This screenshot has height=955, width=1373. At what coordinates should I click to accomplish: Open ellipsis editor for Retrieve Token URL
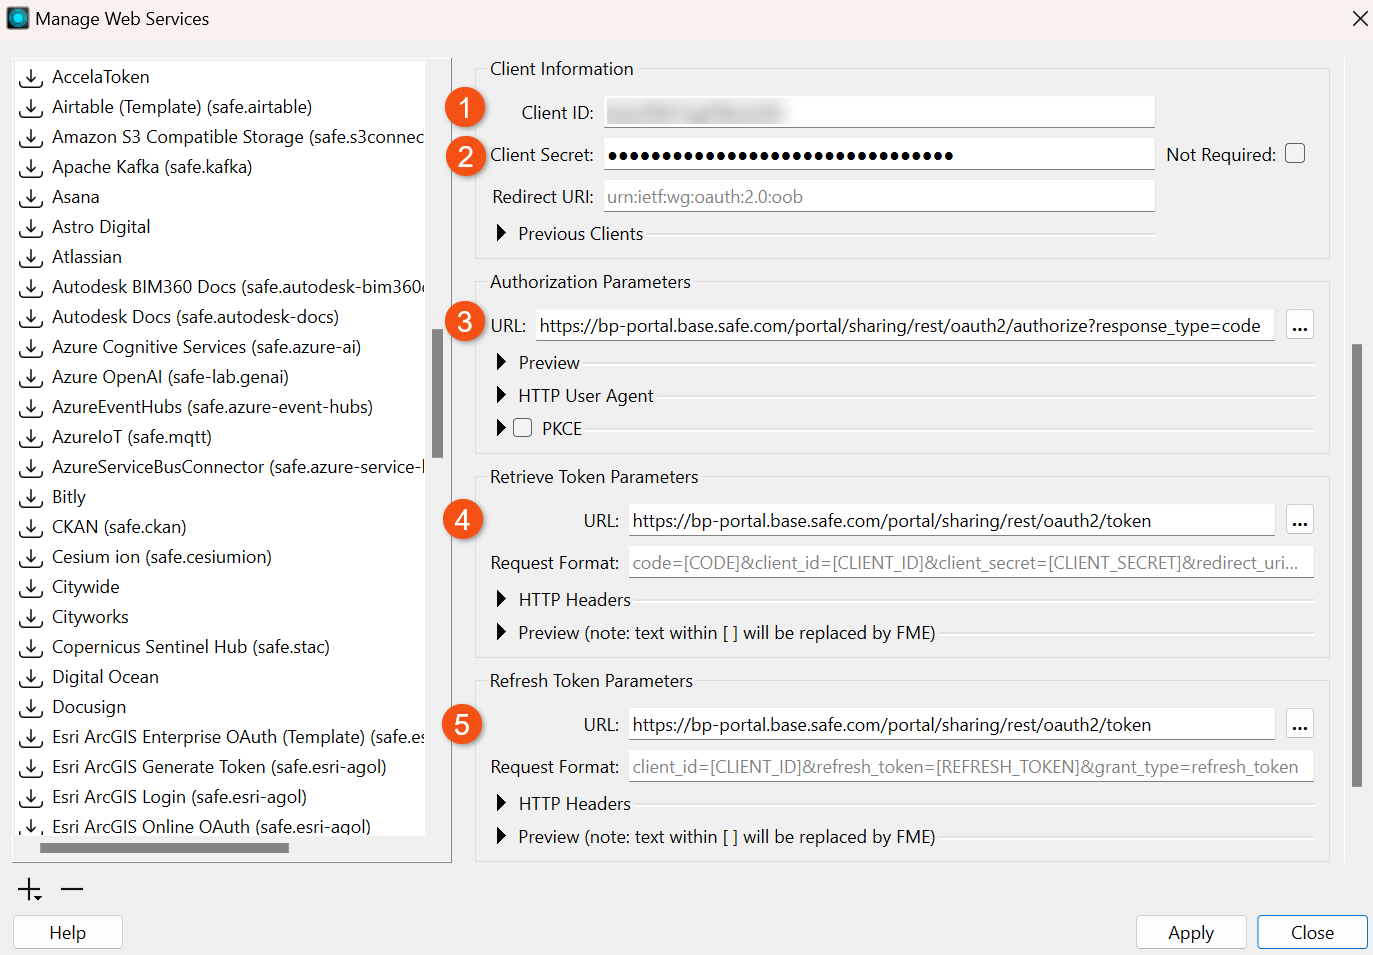pos(1299,520)
